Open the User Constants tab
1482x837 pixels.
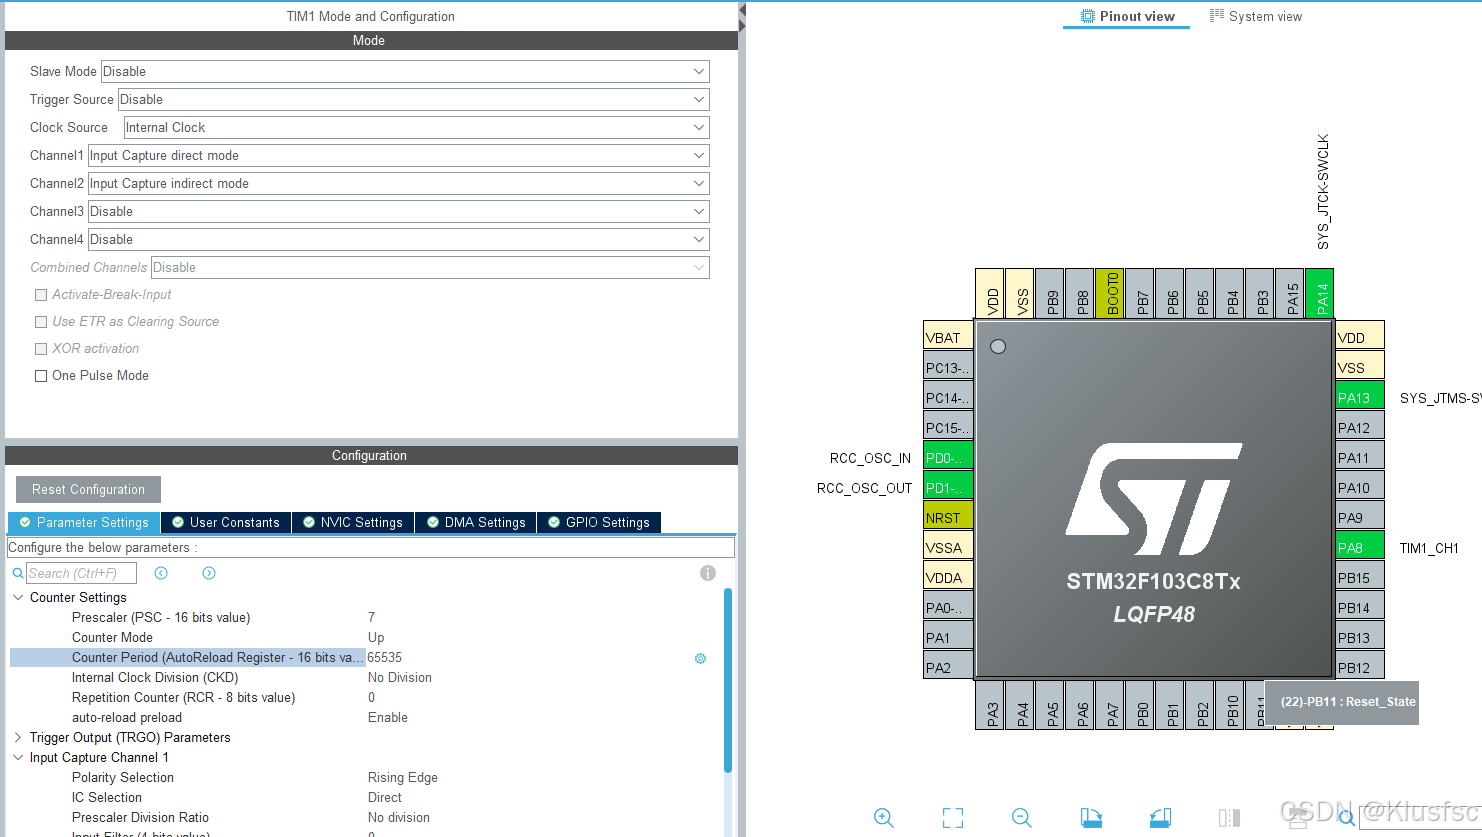click(x=226, y=522)
